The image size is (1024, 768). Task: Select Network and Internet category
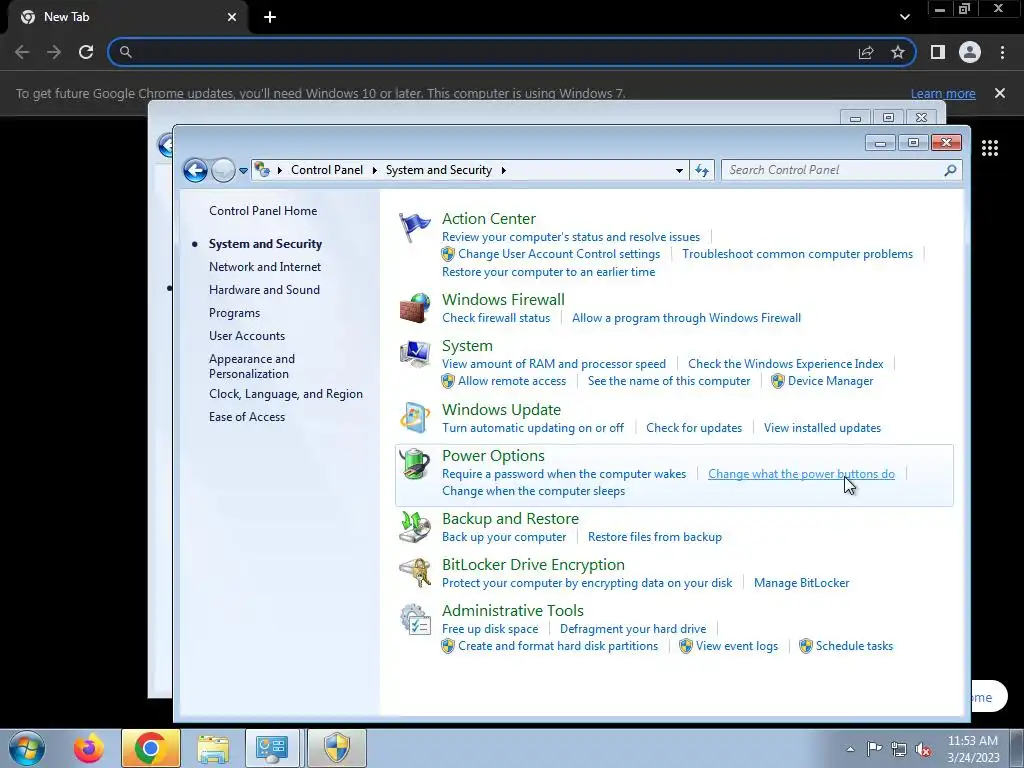pos(264,267)
